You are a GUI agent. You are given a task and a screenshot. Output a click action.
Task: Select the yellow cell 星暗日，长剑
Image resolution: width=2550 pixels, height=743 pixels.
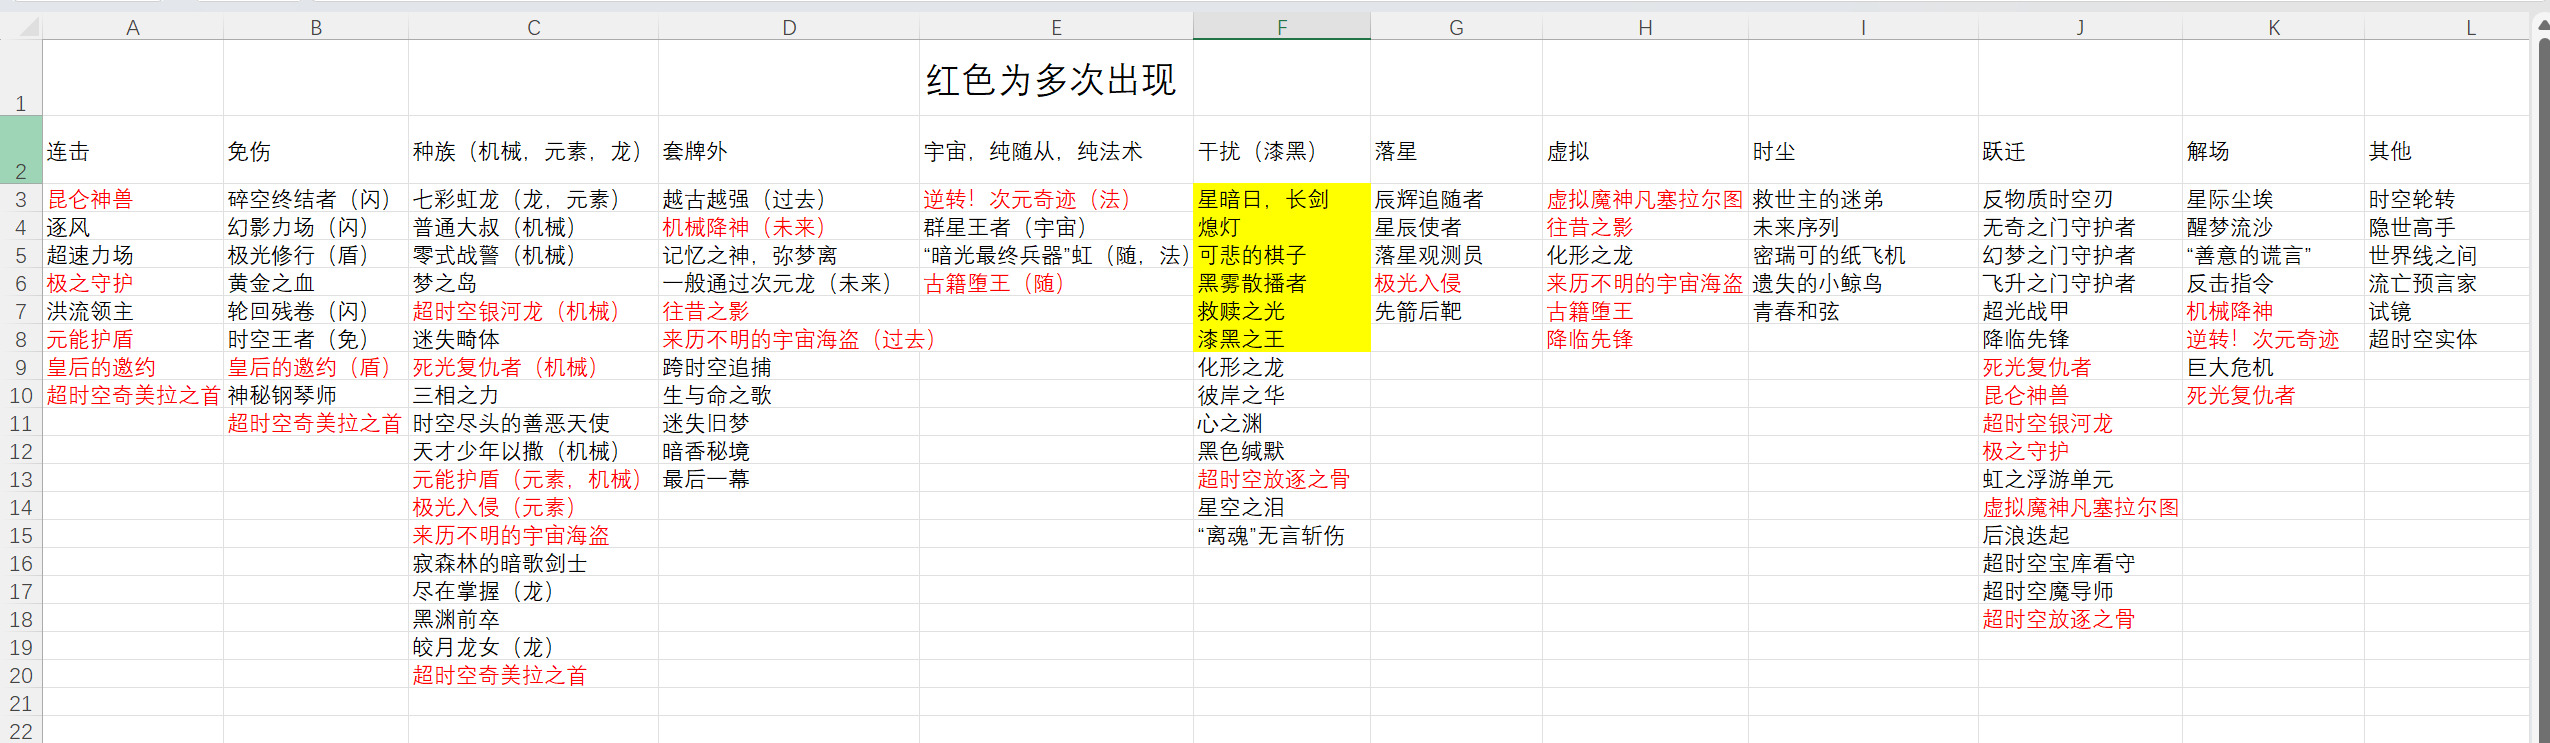(x=1281, y=200)
